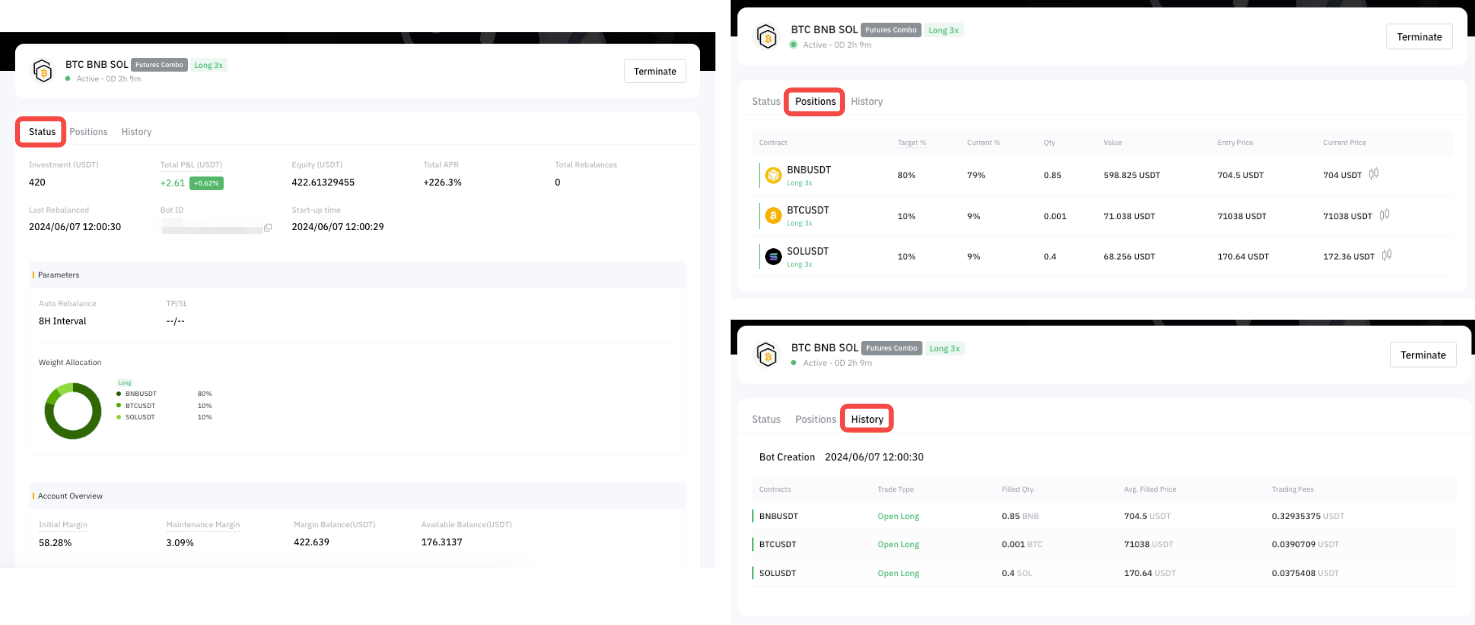Select the highlighted Positions tab
Image resolution: width=1475 pixels, height=625 pixels.
[815, 102]
